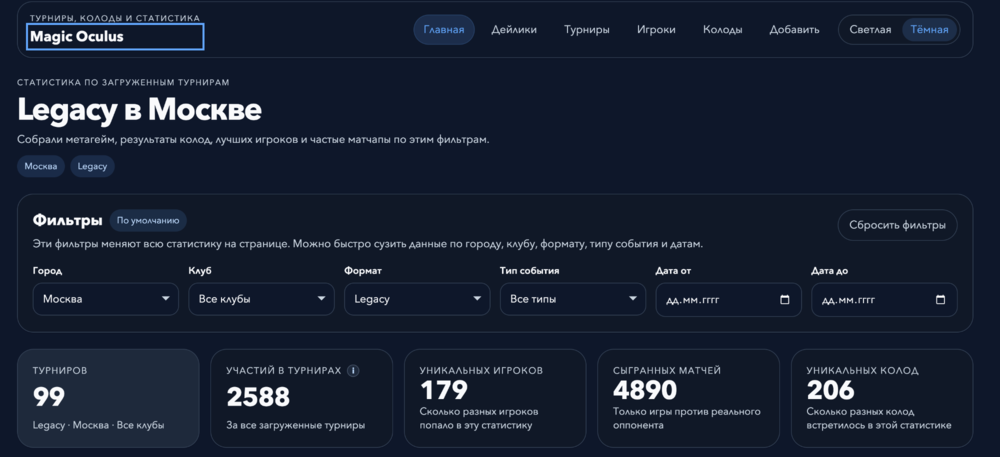The width and height of the screenshot is (1000, 457).
Task: Click the Уникальных колод 206 value
Action: pyautogui.click(x=830, y=389)
